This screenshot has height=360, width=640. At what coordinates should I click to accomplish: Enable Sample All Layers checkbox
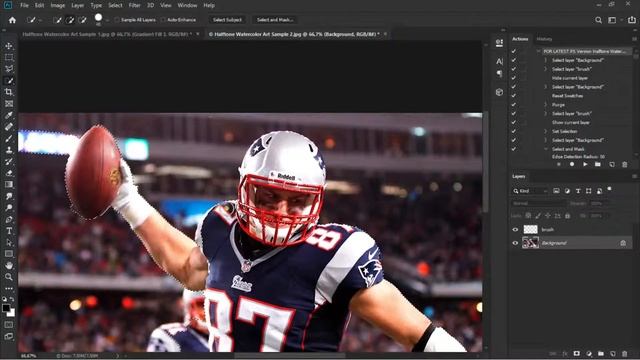tap(117, 20)
